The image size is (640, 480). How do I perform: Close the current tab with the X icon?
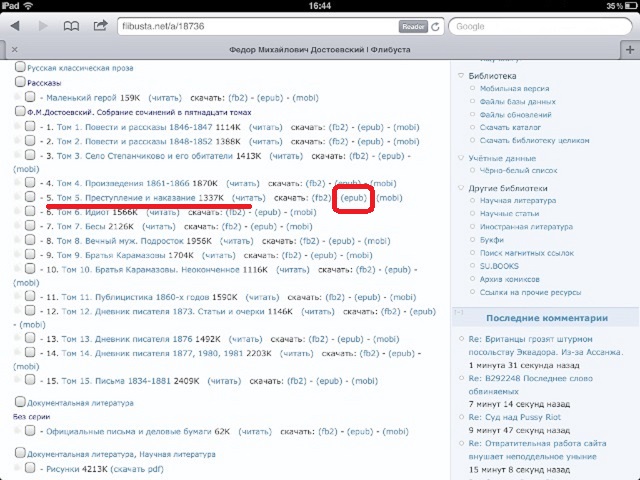pos(12,48)
